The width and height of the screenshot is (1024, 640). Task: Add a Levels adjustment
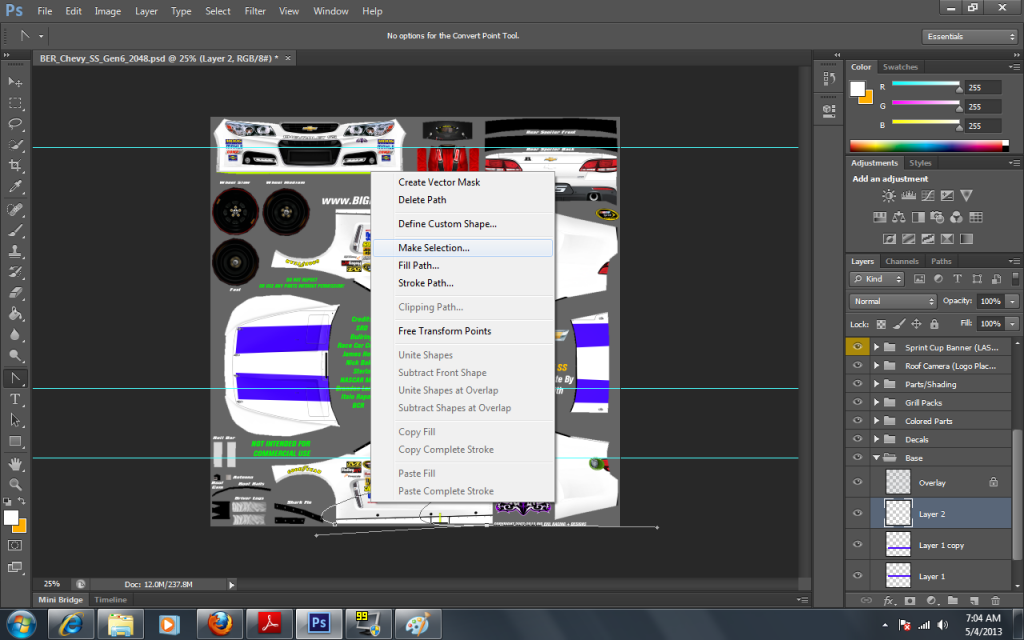coord(908,195)
